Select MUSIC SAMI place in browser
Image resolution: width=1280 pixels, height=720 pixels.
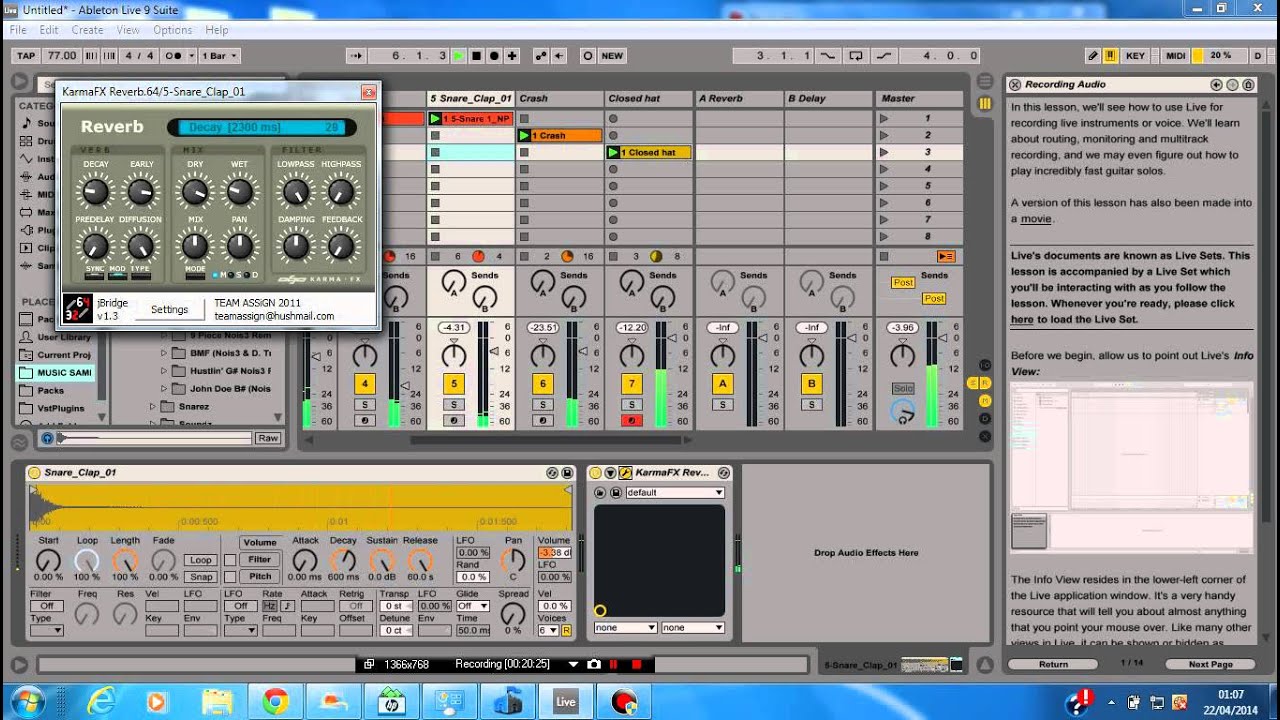click(56, 373)
